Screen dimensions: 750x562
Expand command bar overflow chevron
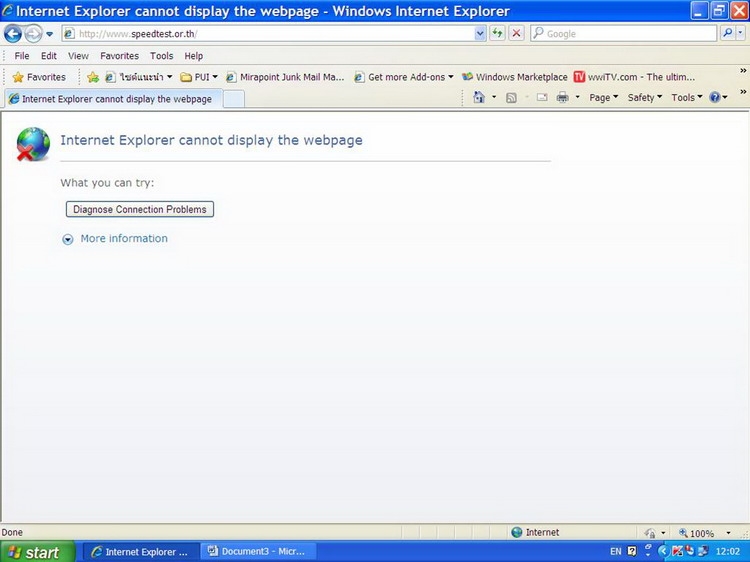point(743,92)
